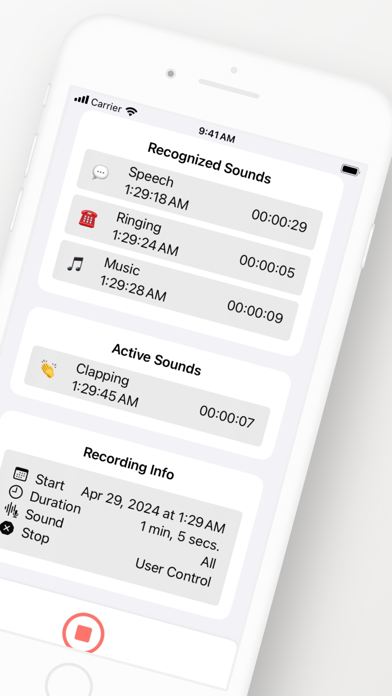Select the All sound value
The width and height of the screenshot is (392, 696).
point(208,562)
